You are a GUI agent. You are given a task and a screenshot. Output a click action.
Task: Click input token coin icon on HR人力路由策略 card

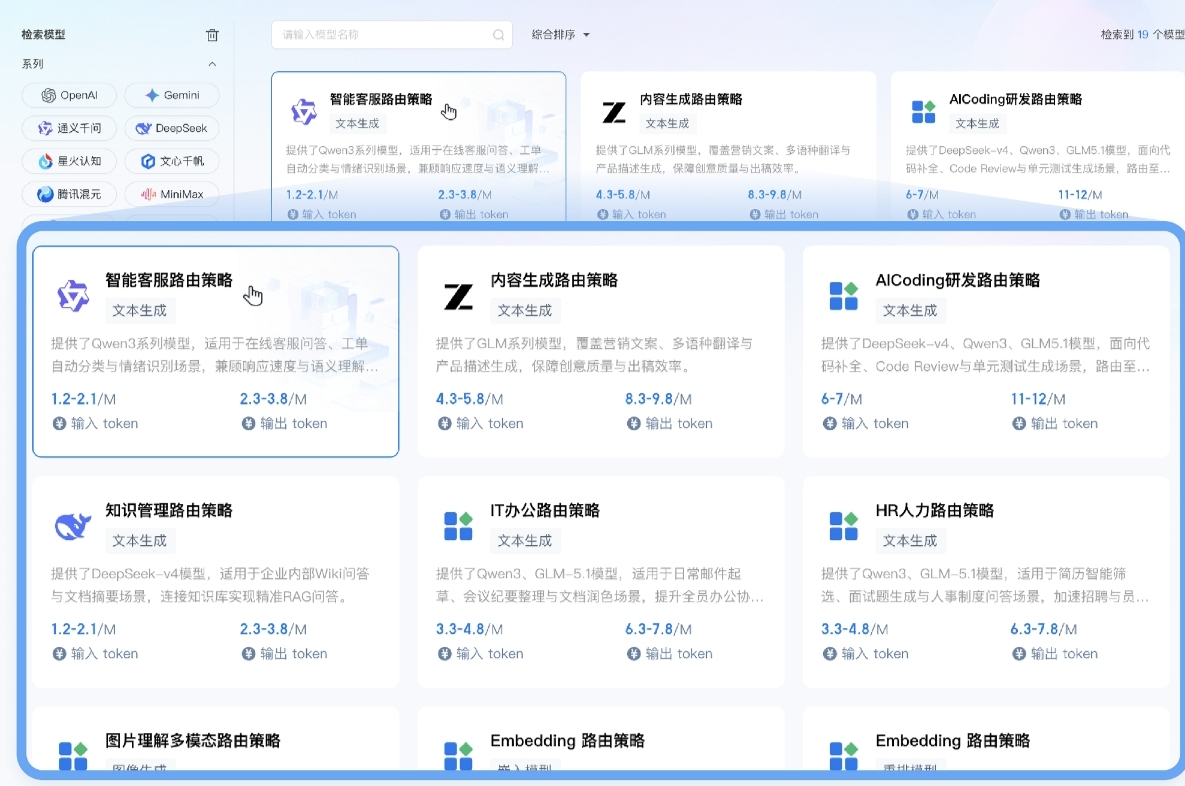(830, 654)
